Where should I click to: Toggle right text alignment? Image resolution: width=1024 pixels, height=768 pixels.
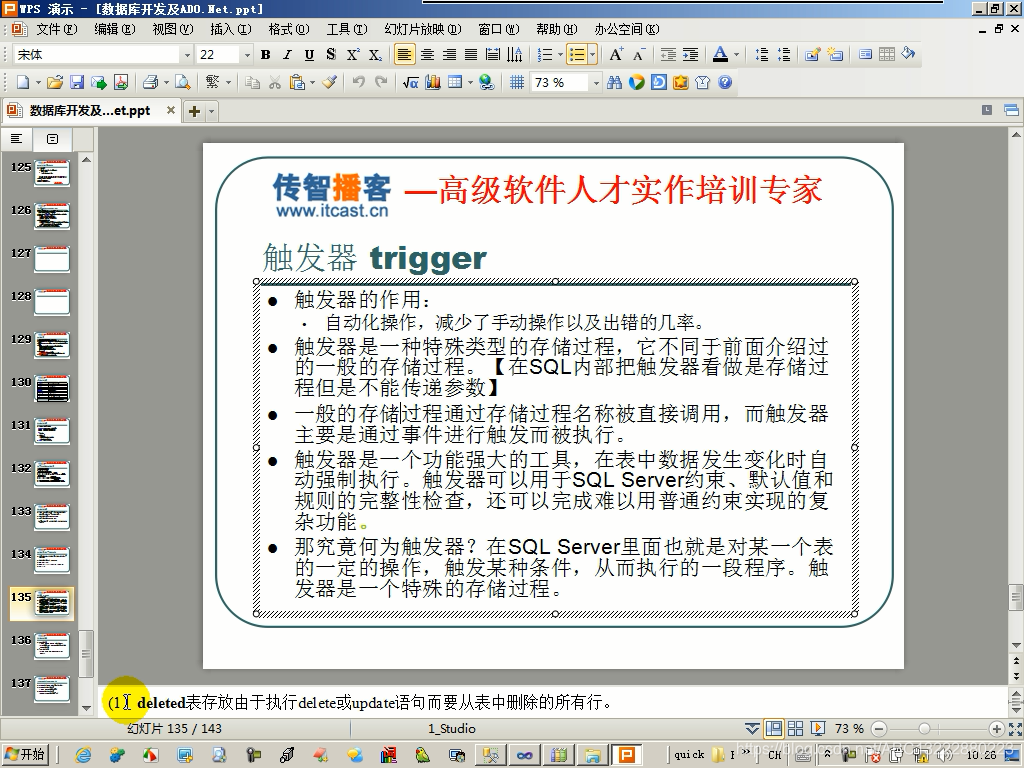click(x=449, y=55)
